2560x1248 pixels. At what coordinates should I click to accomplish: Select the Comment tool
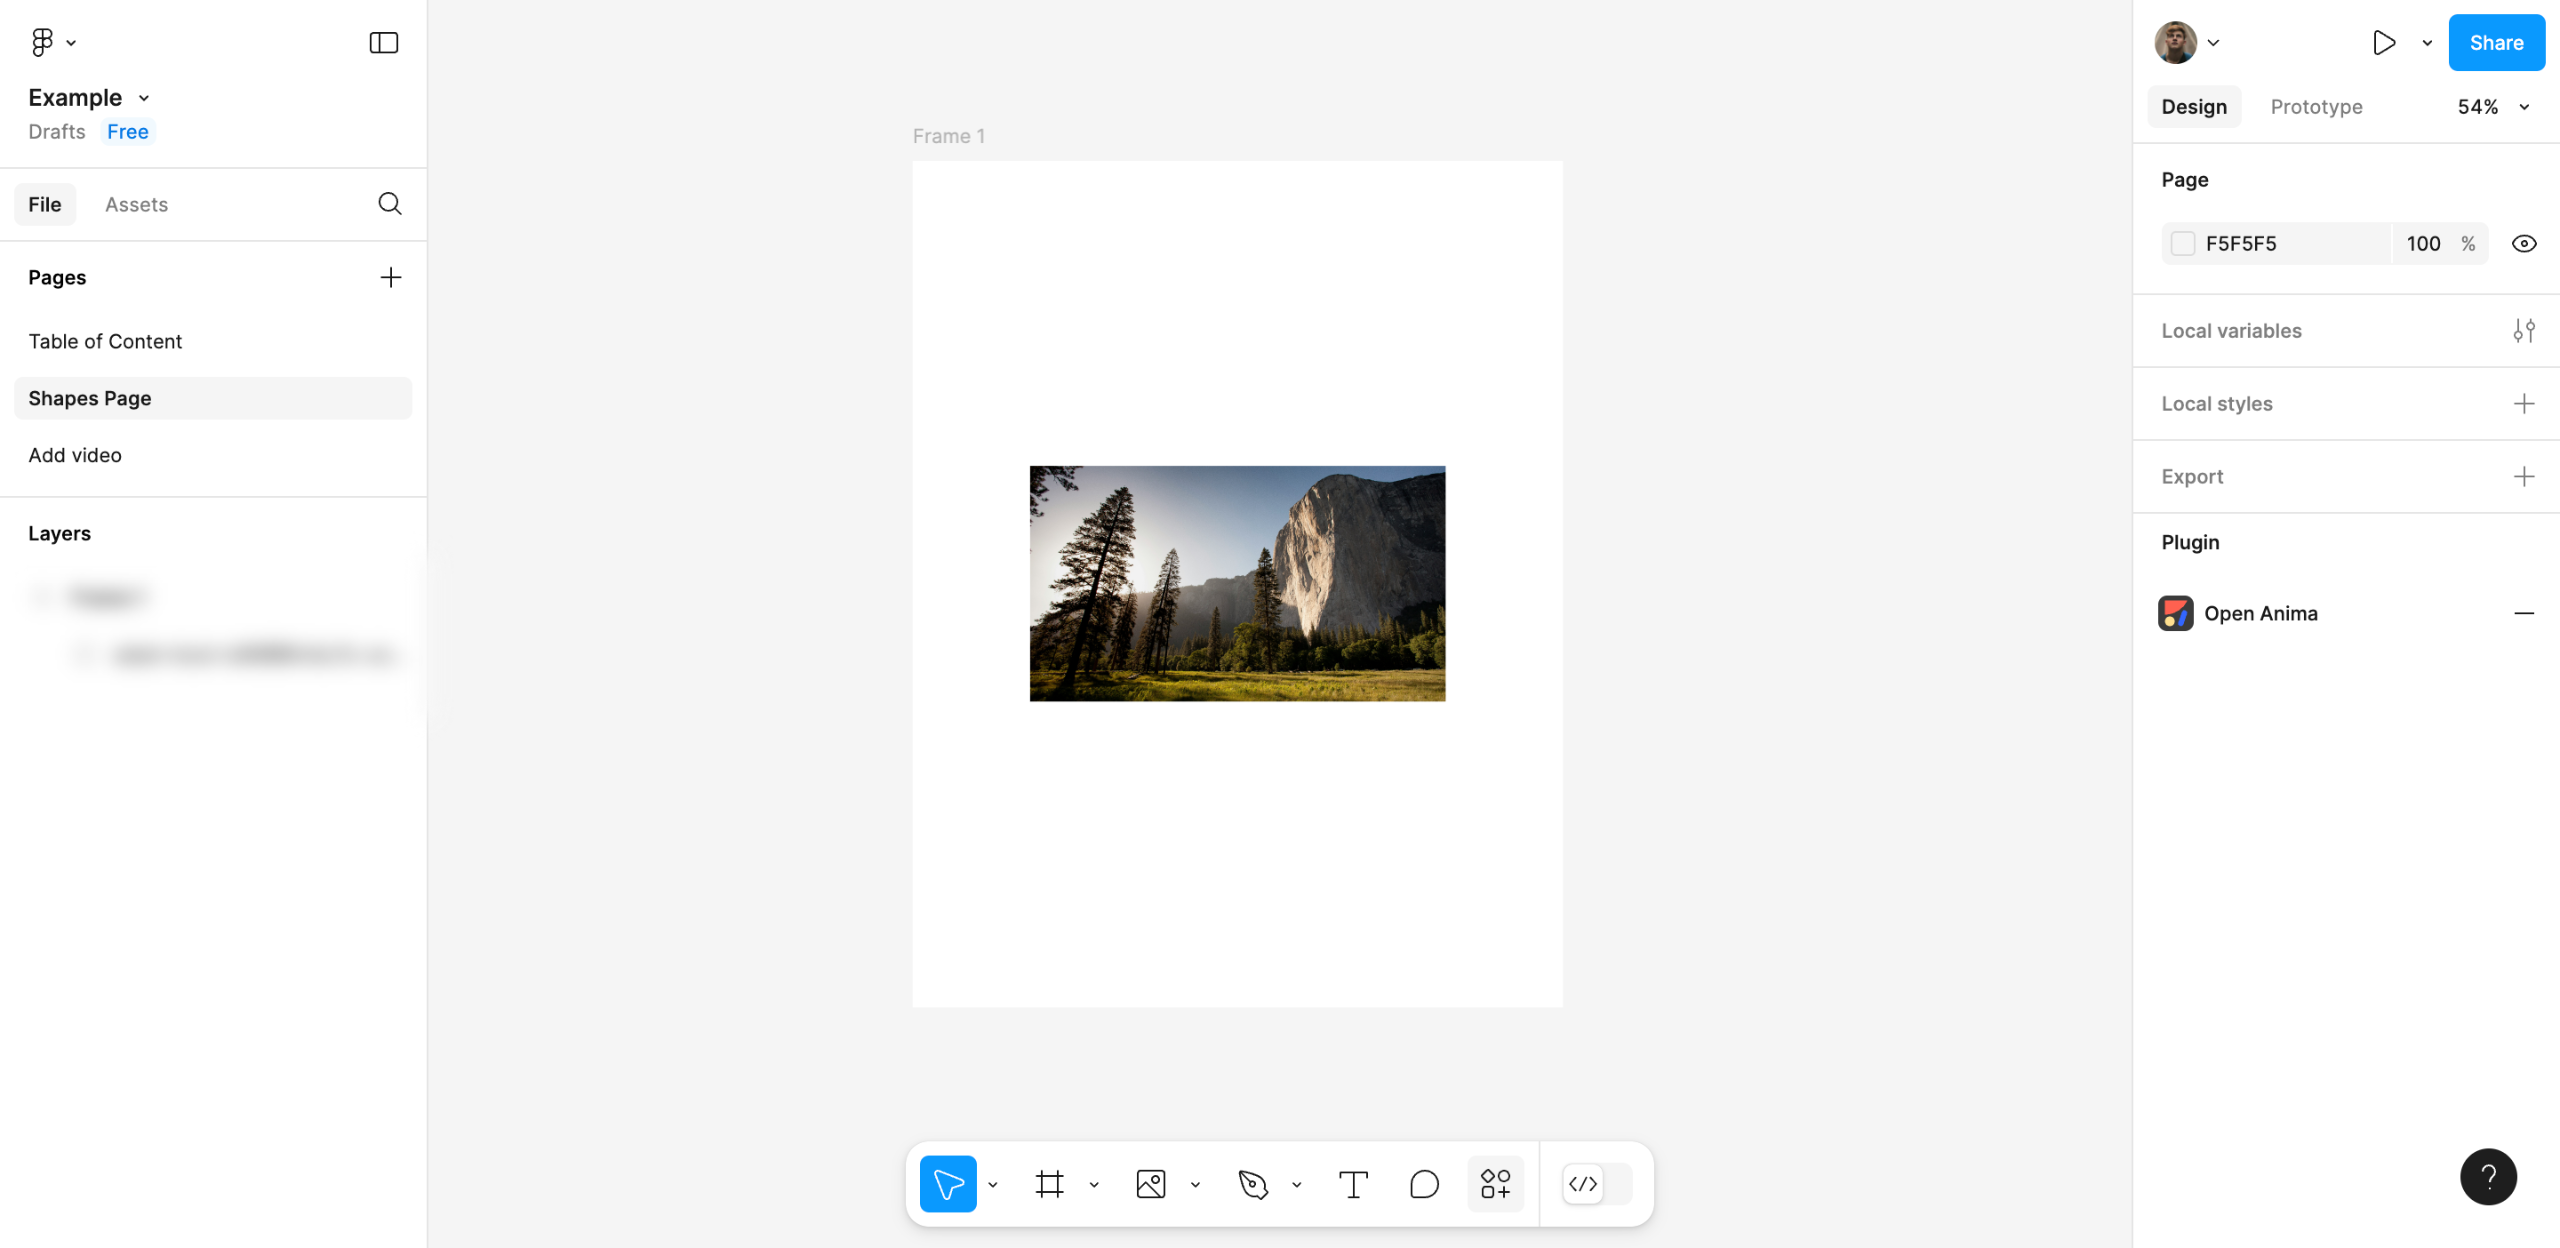[1423, 1184]
